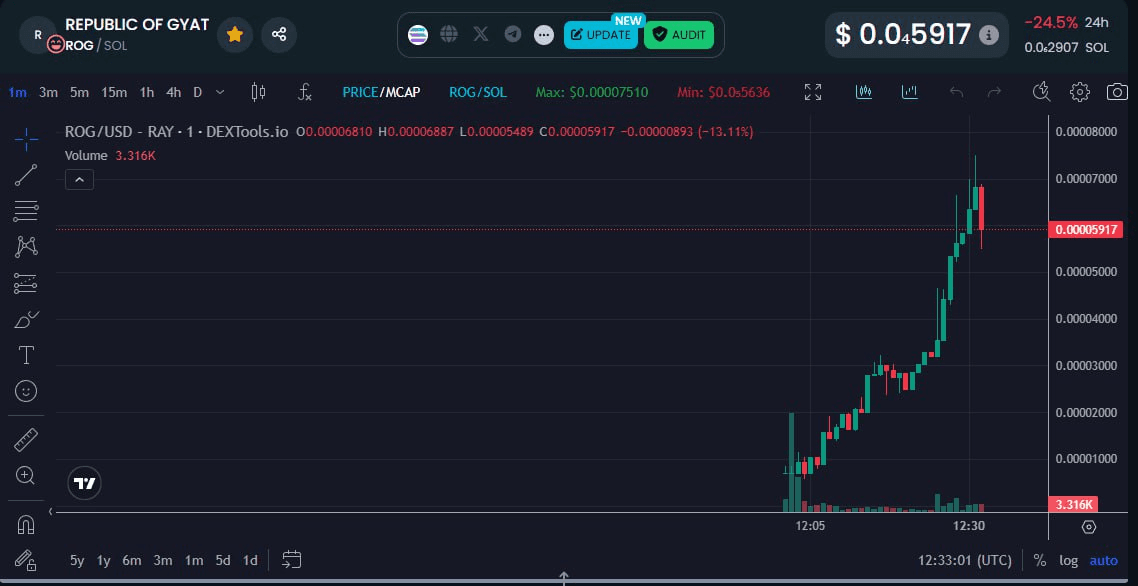This screenshot has height=586, width=1138.
Task: Select the 15m candle interval
Action: tap(114, 92)
